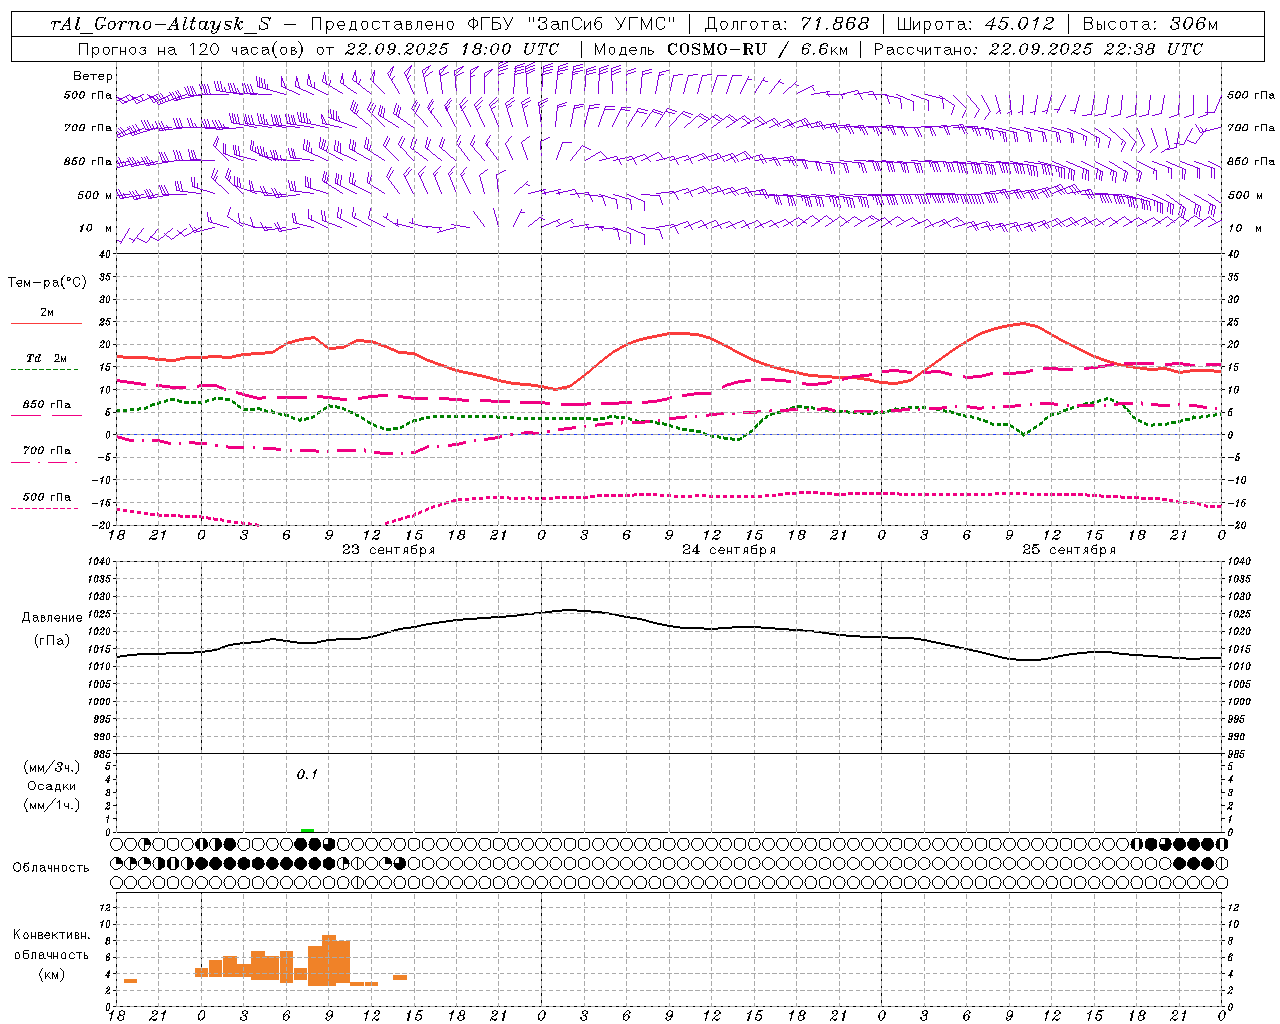This screenshot has width=1280, height=1024.
Task: Click the 24 сентября date label
Action: coord(729,550)
